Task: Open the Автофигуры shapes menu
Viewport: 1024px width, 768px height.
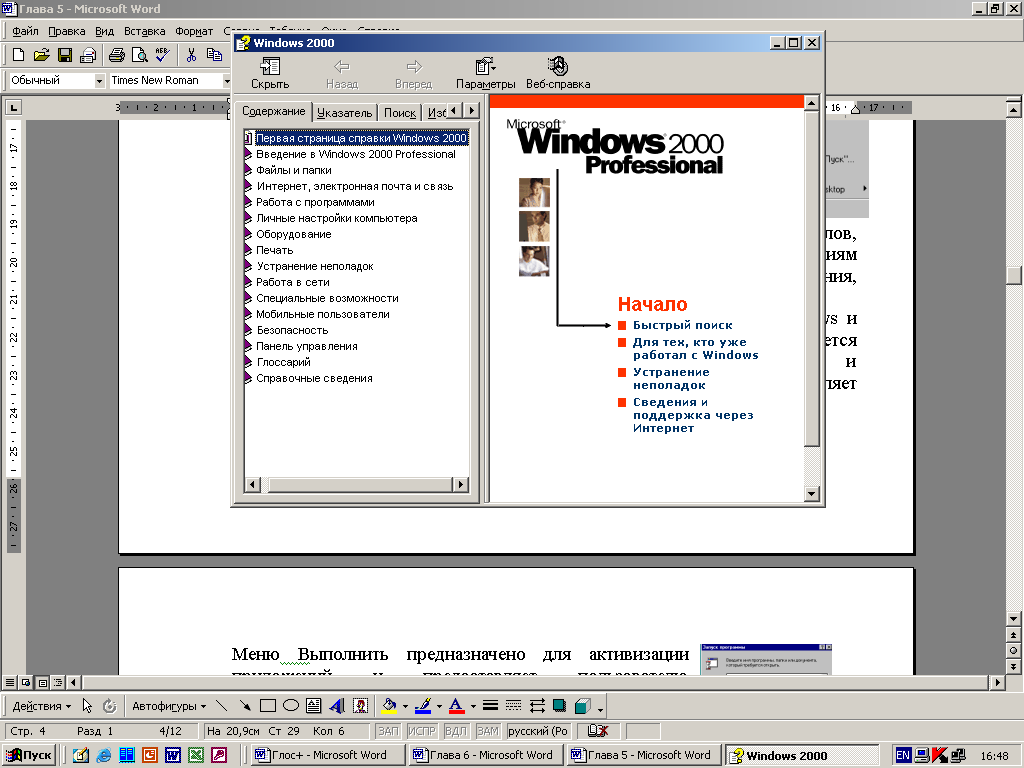Action: tap(169, 706)
